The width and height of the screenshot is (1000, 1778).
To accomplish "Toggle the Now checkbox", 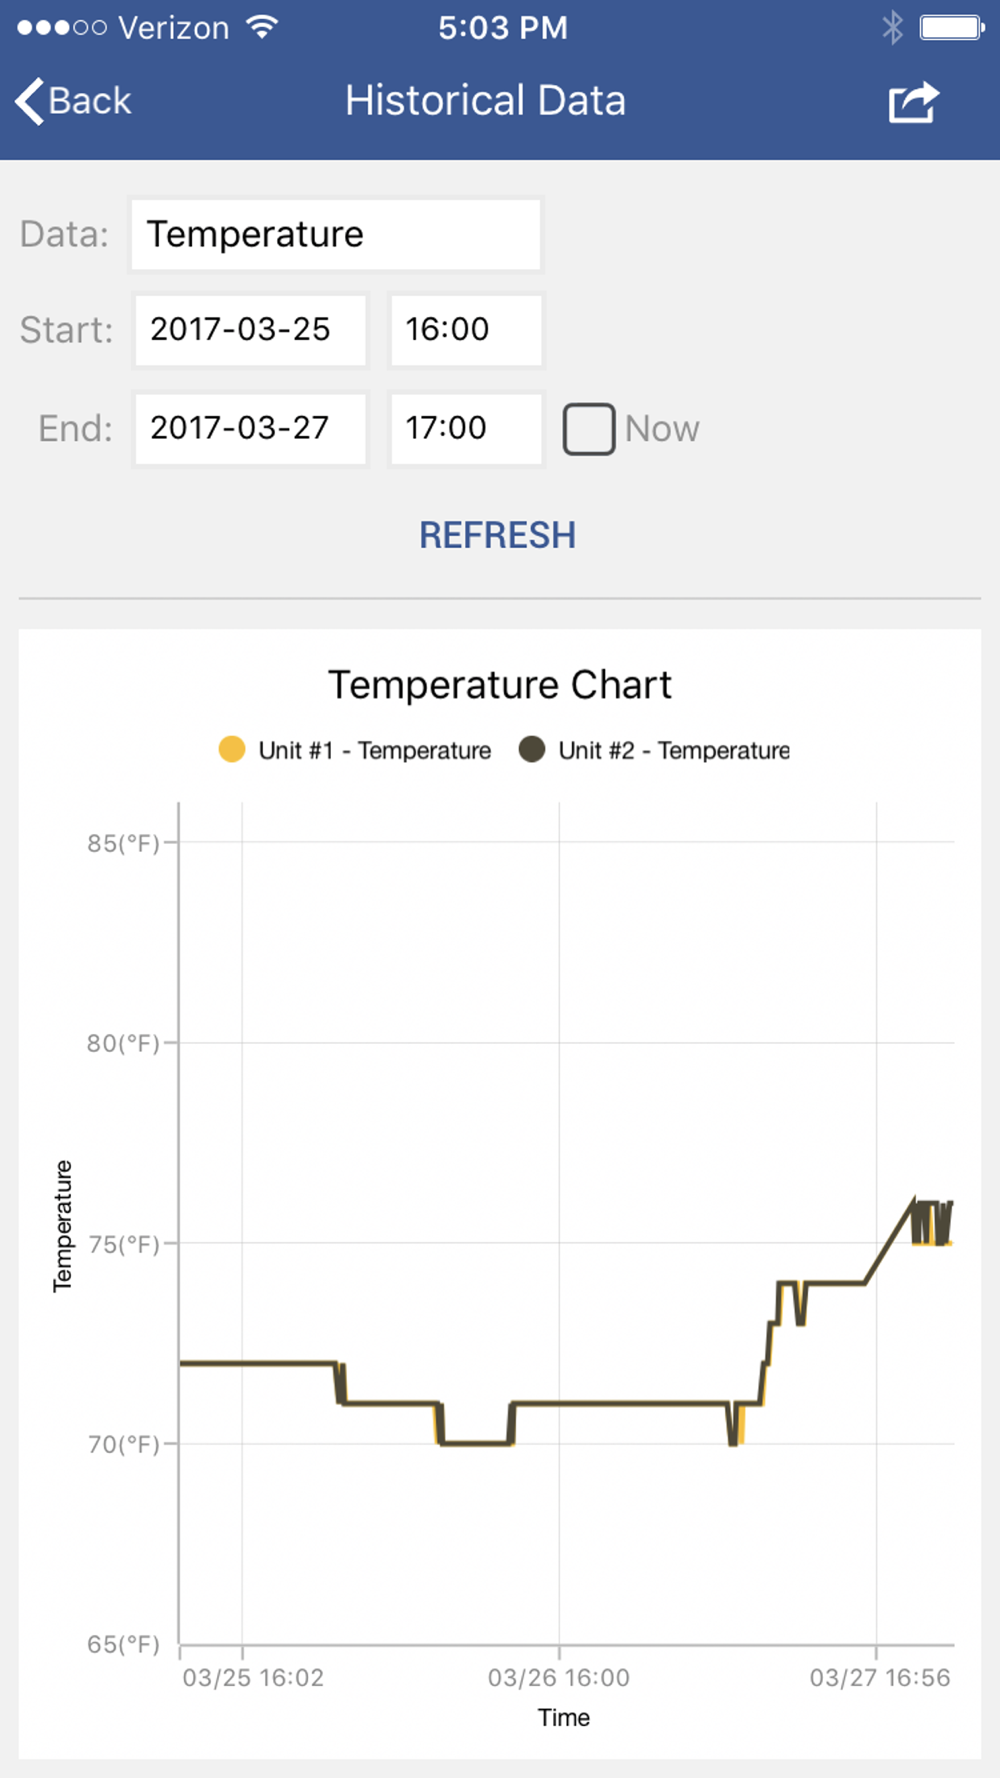I will point(589,429).
